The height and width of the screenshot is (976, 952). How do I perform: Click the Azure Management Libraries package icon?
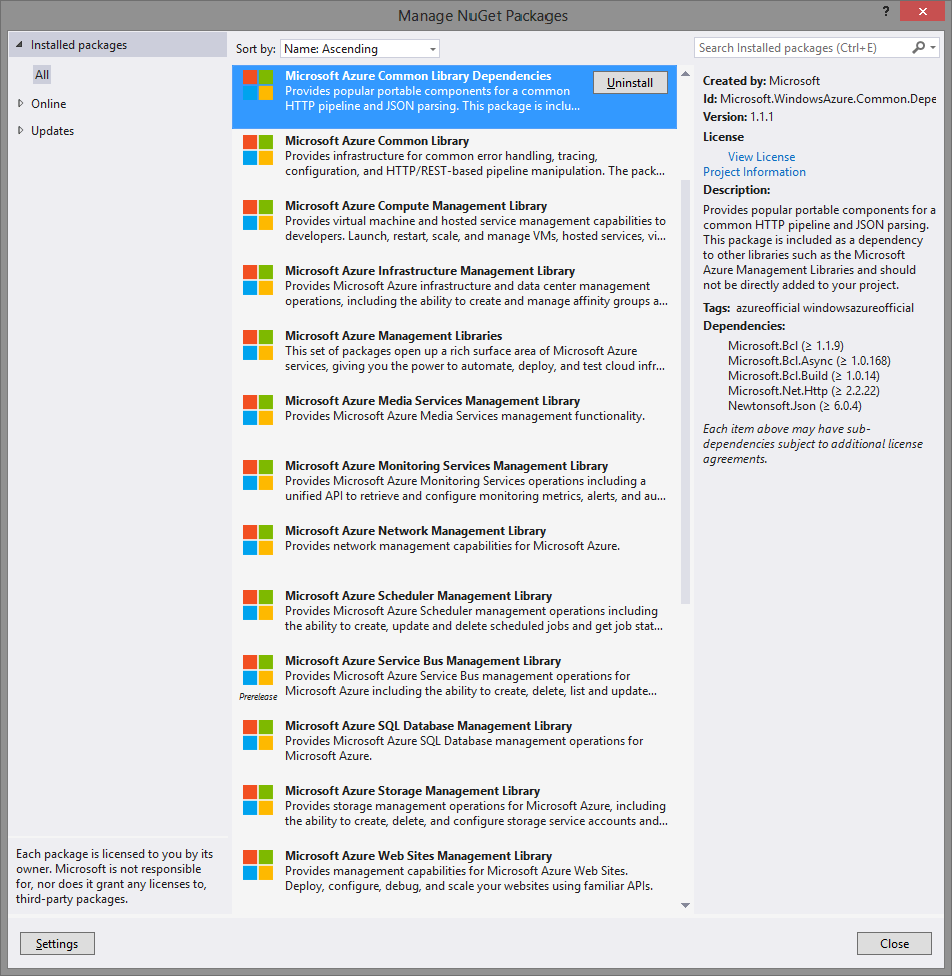coord(258,345)
